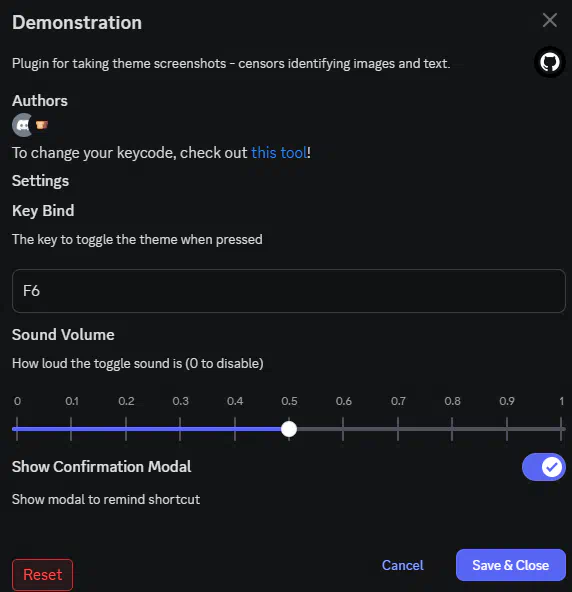This screenshot has height=592, width=572.
Task: Set sound volume to 0.2 mark
Action: 126,429
